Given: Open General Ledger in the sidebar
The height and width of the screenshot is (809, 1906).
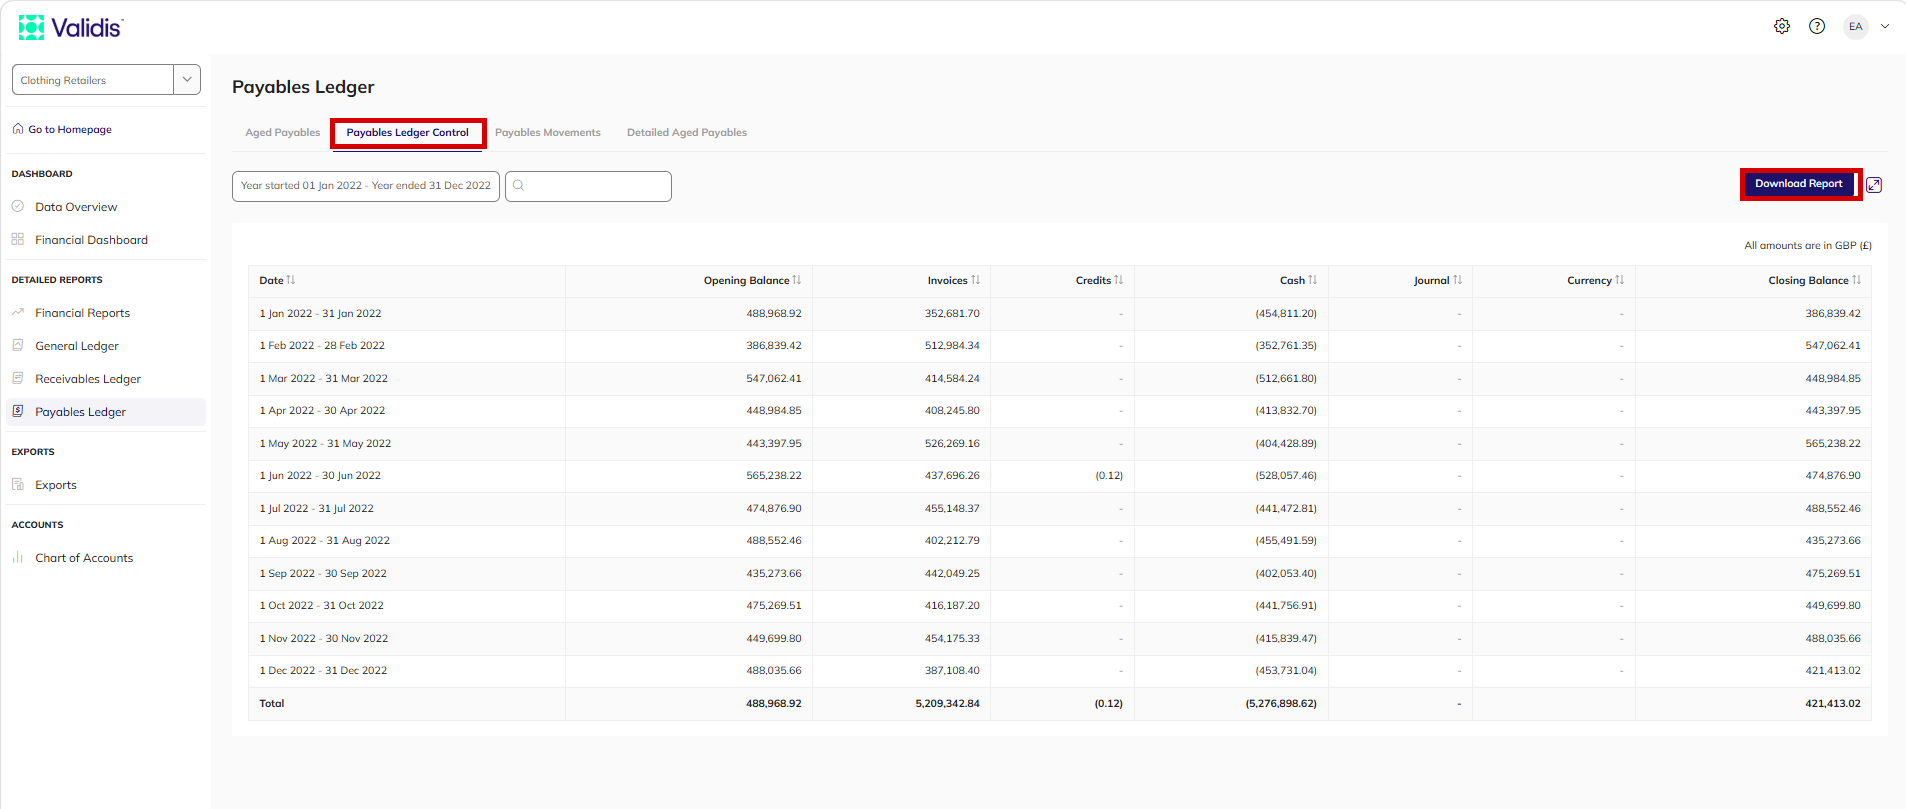Looking at the screenshot, I should click(x=77, y=346).
